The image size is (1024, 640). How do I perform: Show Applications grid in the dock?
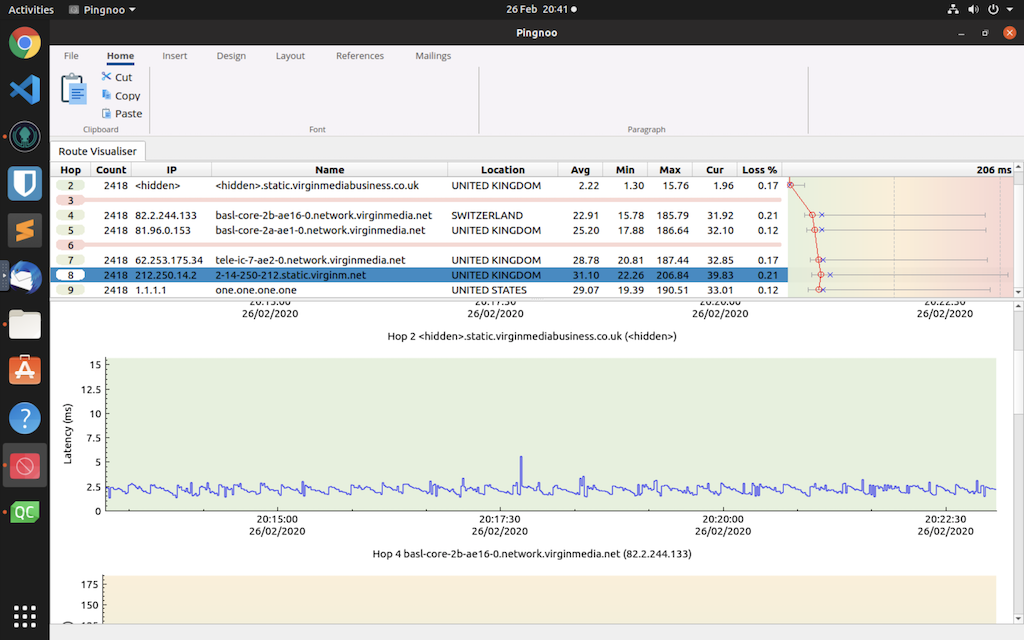pyautogui.click(x=25, y=616)
